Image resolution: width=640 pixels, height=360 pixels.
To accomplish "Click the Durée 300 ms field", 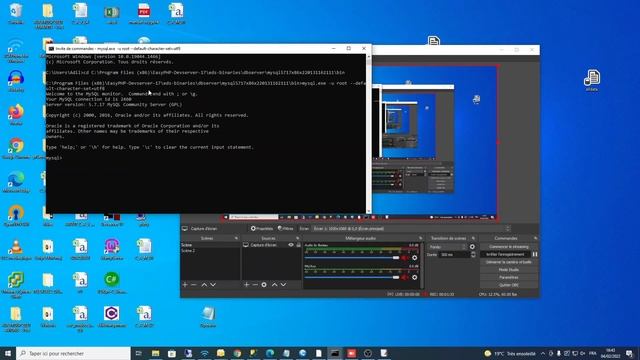I will pos(454,255).
